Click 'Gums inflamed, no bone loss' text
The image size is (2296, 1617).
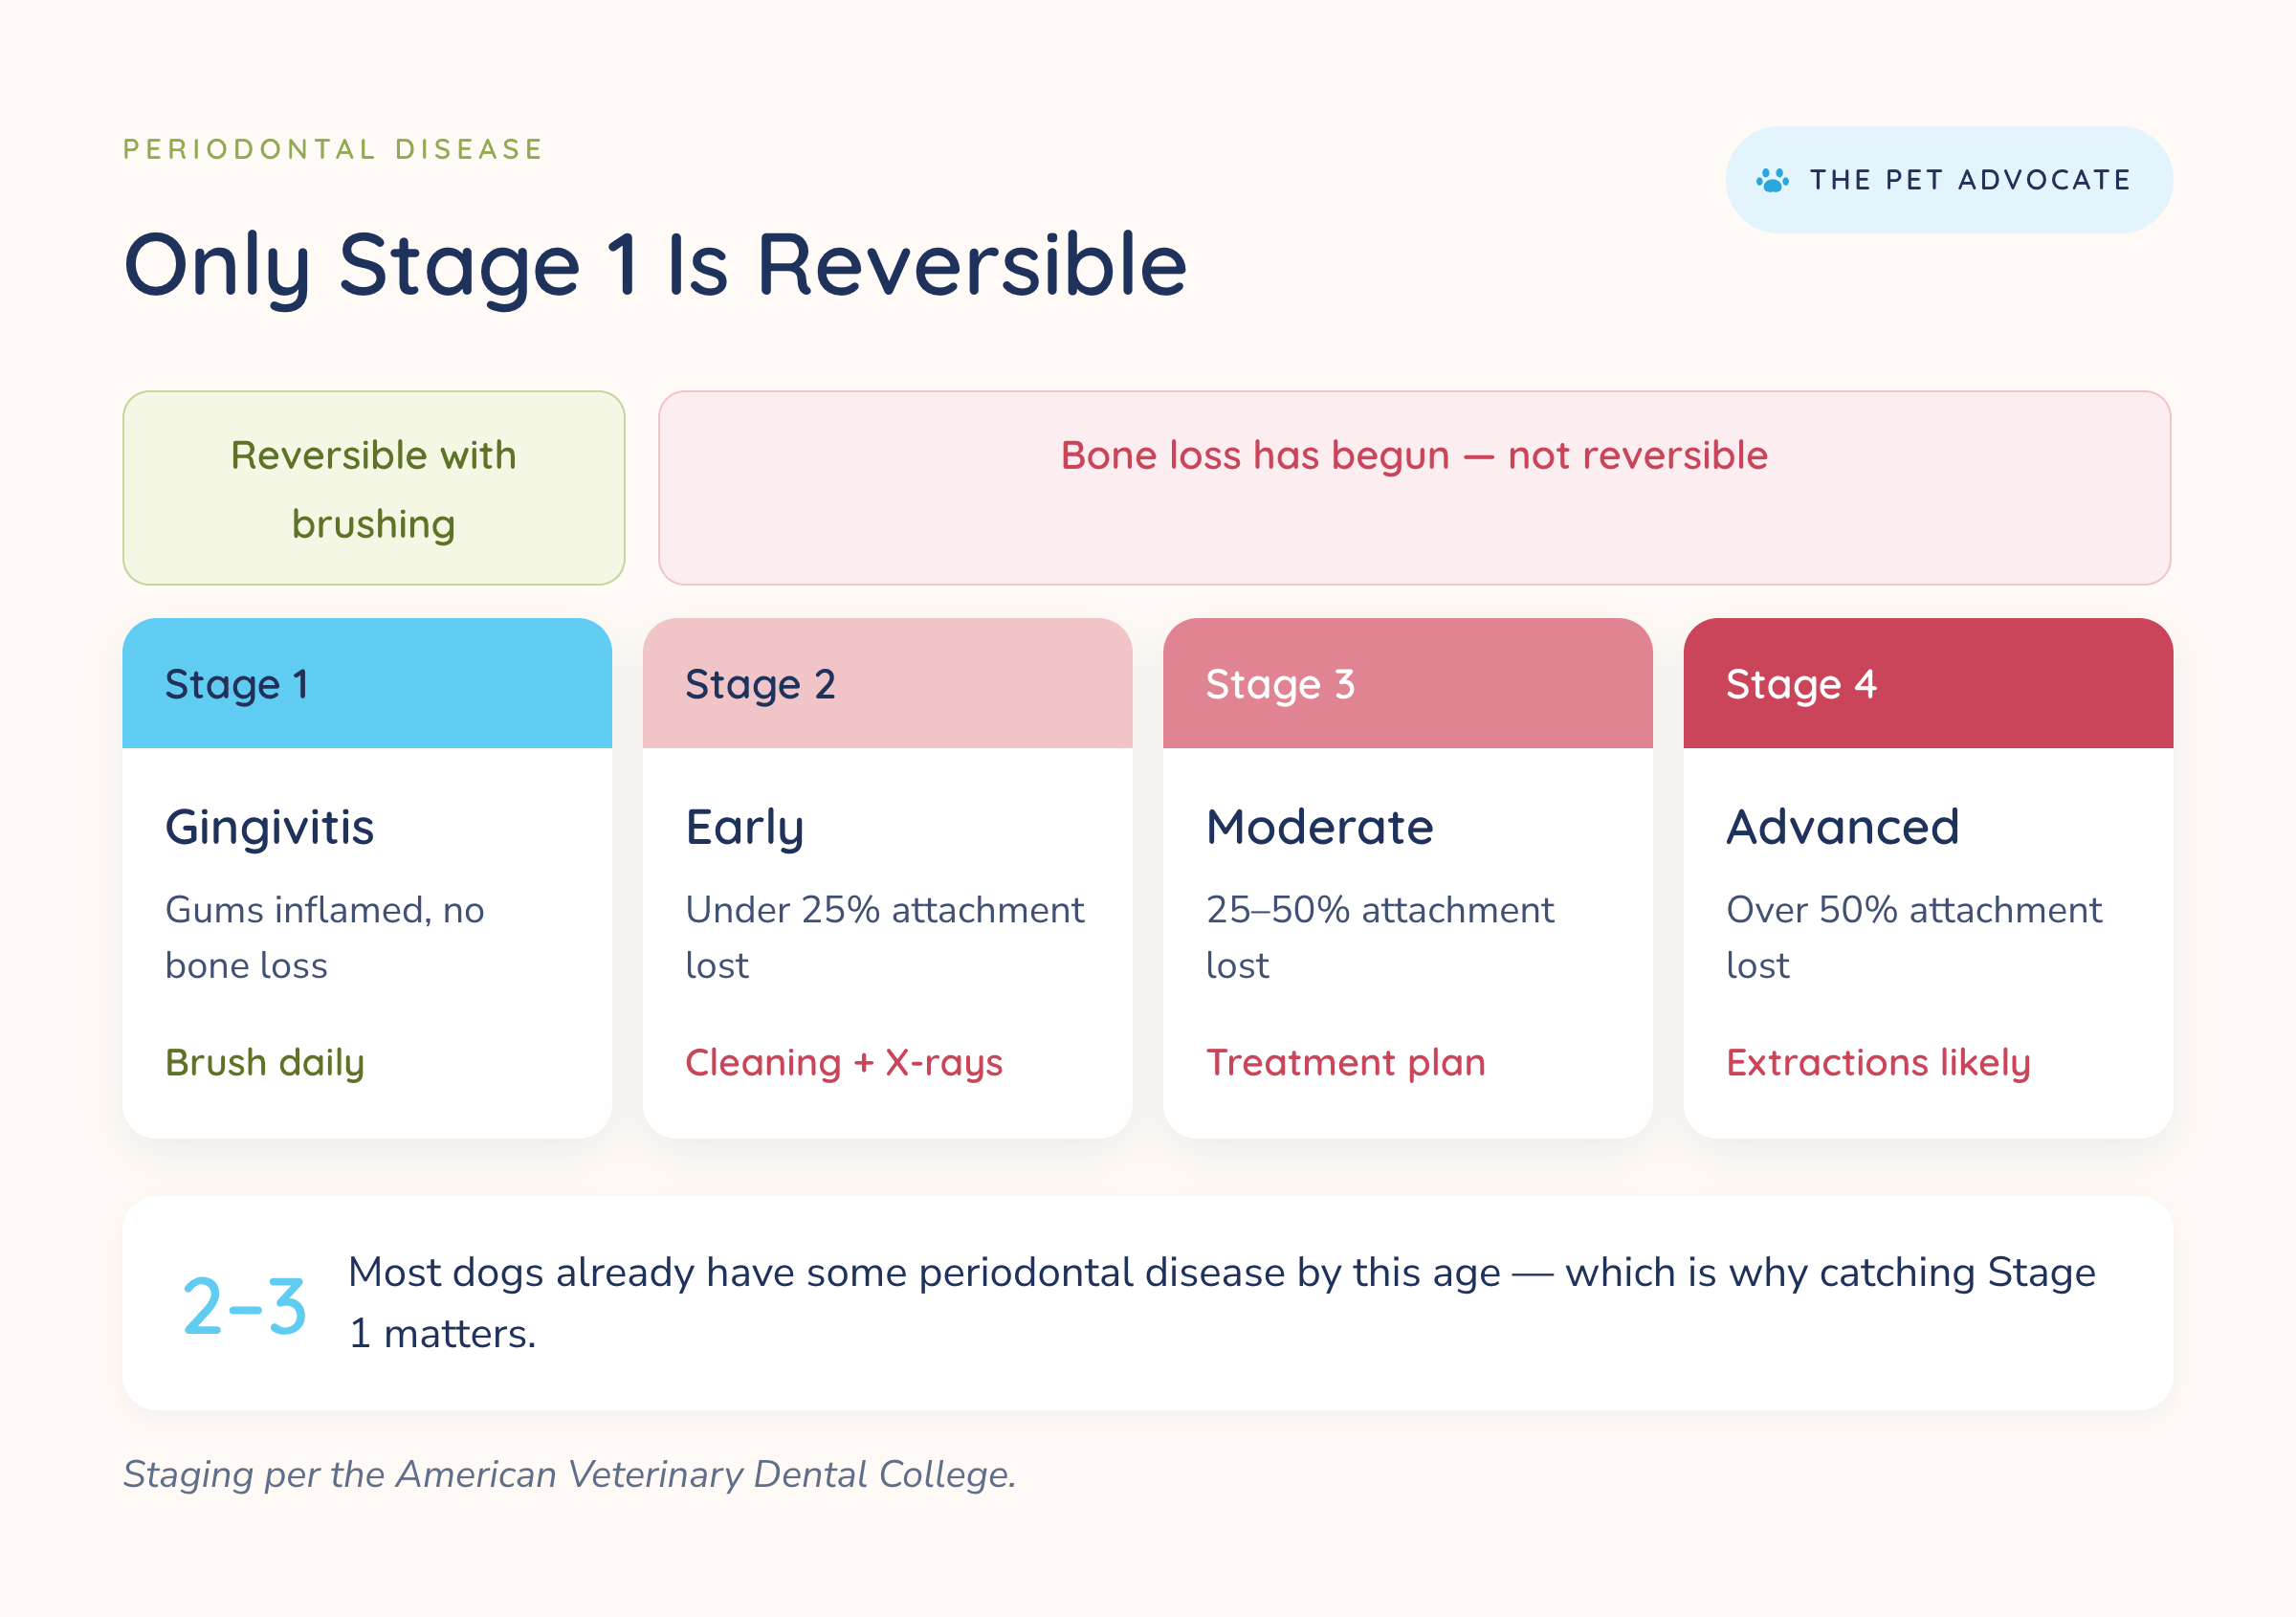click(x=324, y=937)
